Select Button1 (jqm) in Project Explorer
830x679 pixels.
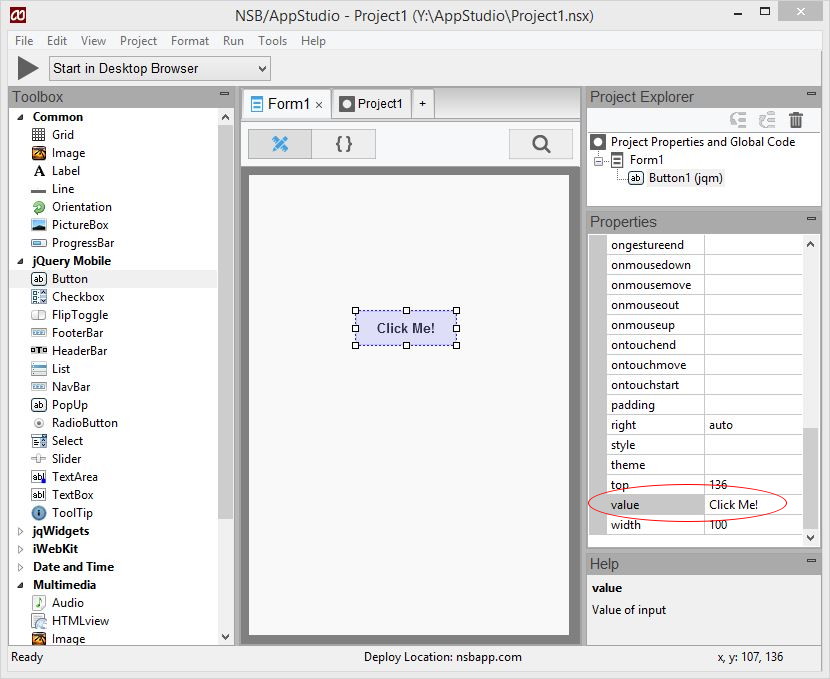tap(685, 178)
